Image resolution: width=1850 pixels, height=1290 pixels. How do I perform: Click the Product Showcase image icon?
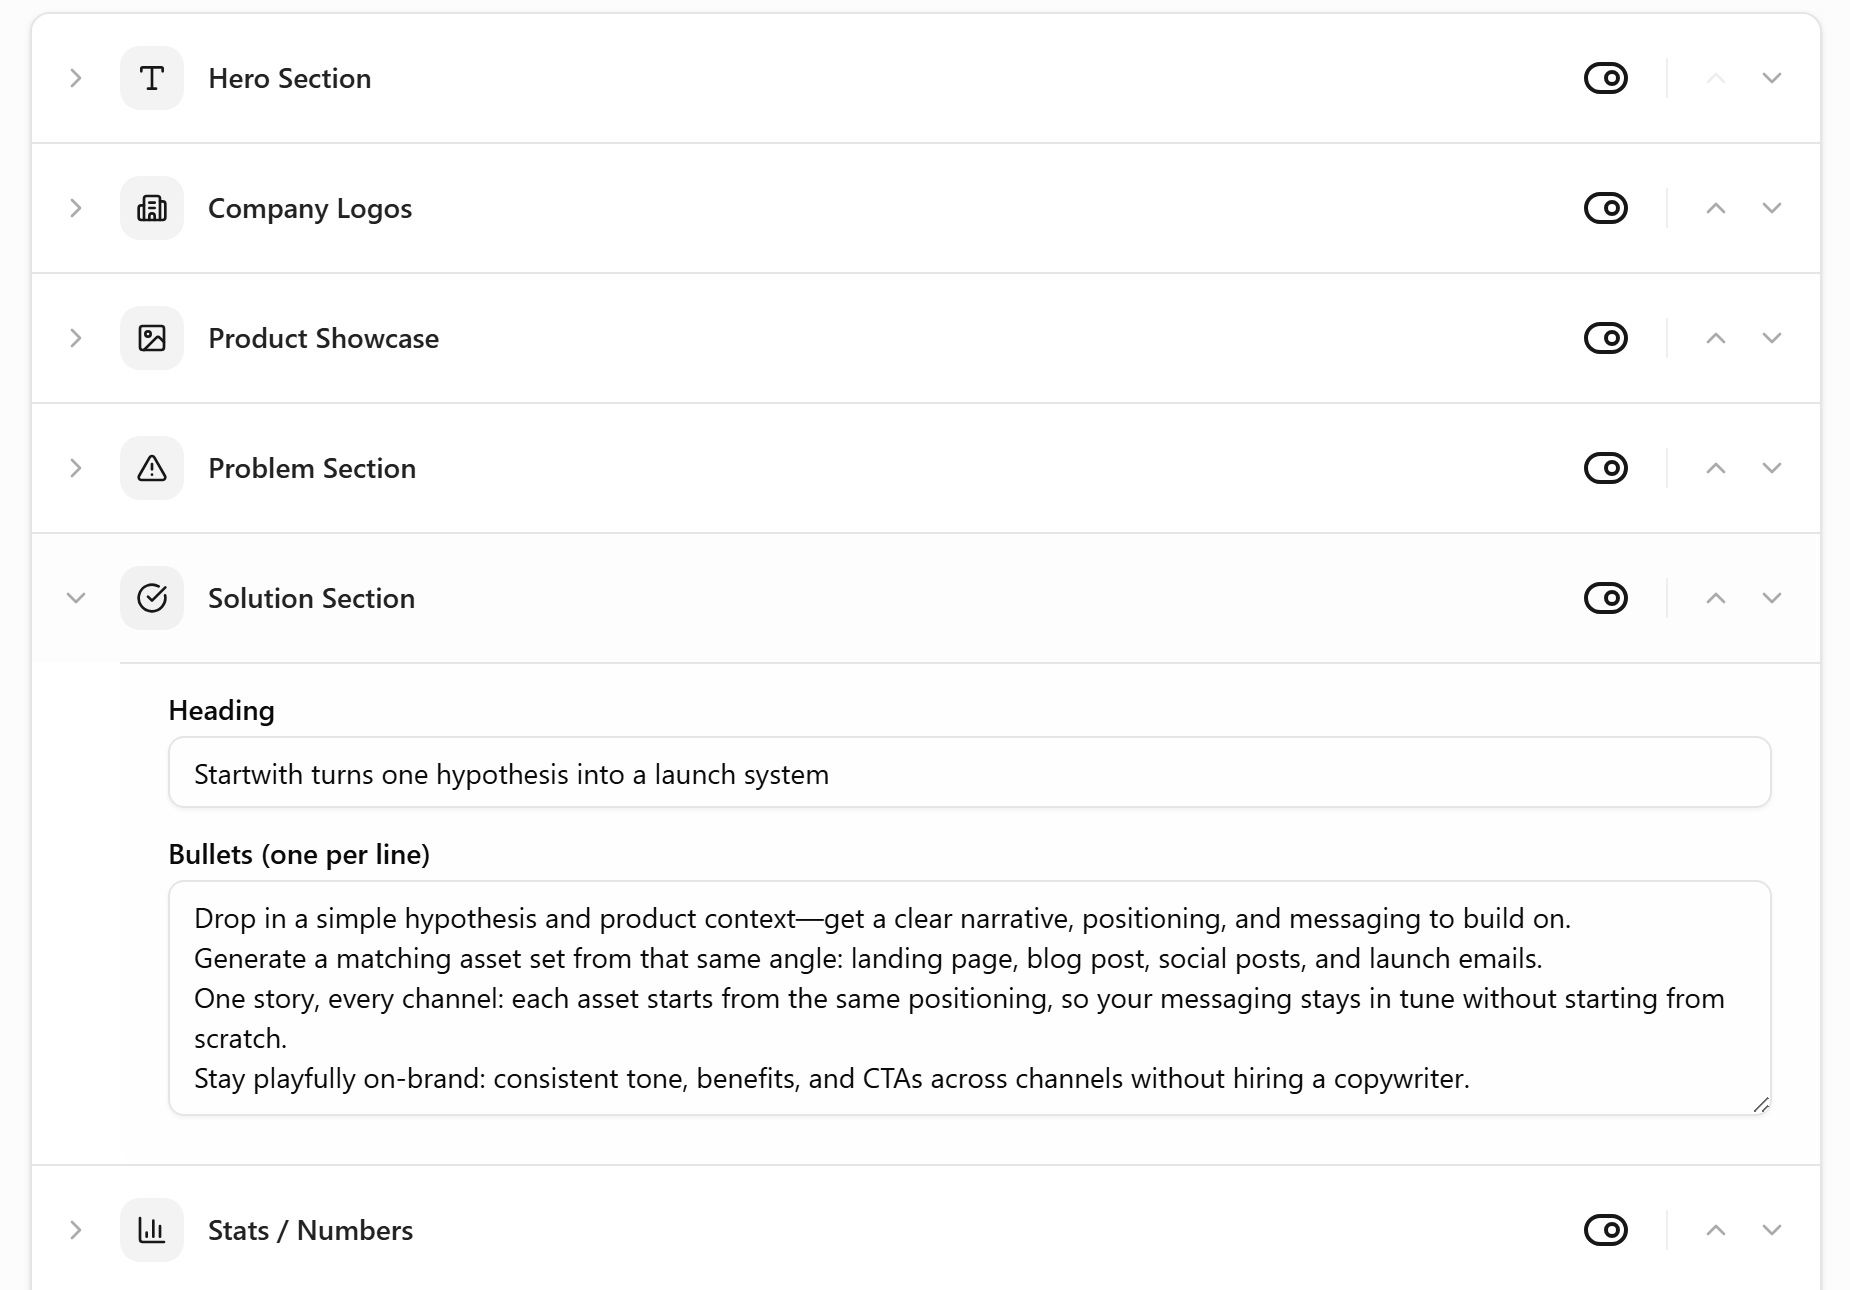tap(152, 338)
